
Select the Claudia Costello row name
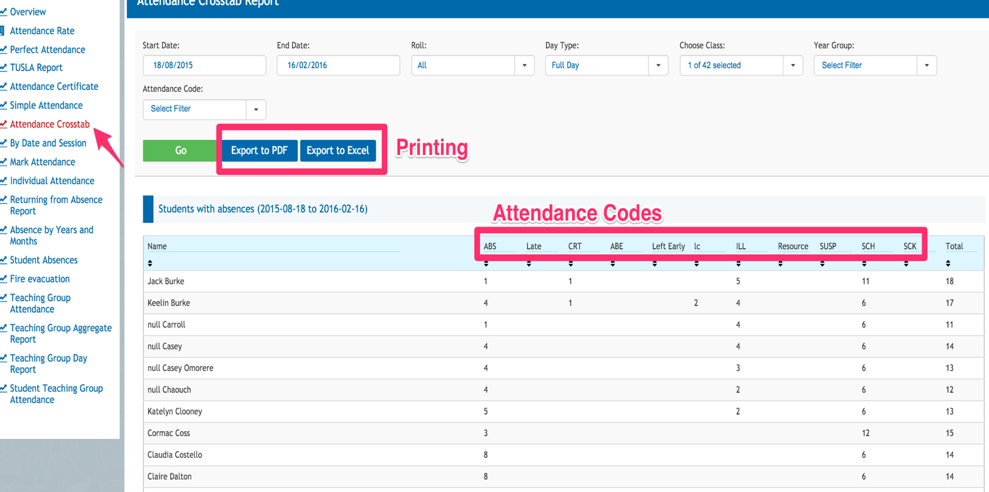pos(174,455)
